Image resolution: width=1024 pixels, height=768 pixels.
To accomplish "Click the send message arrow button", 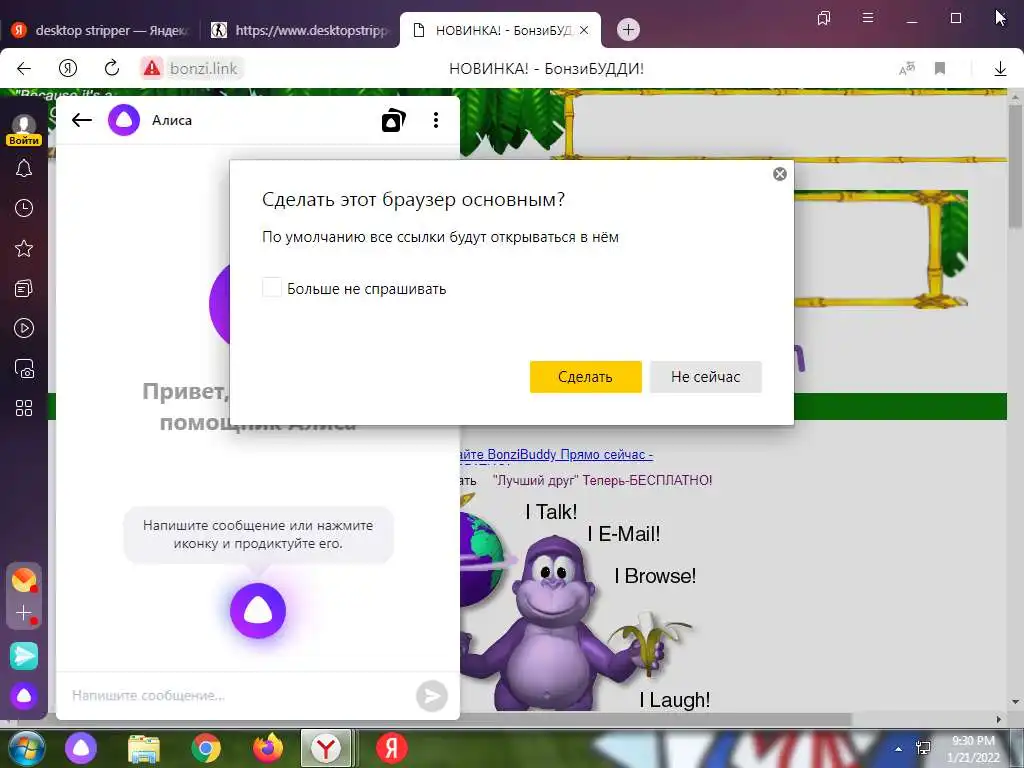I will point(432,696).
